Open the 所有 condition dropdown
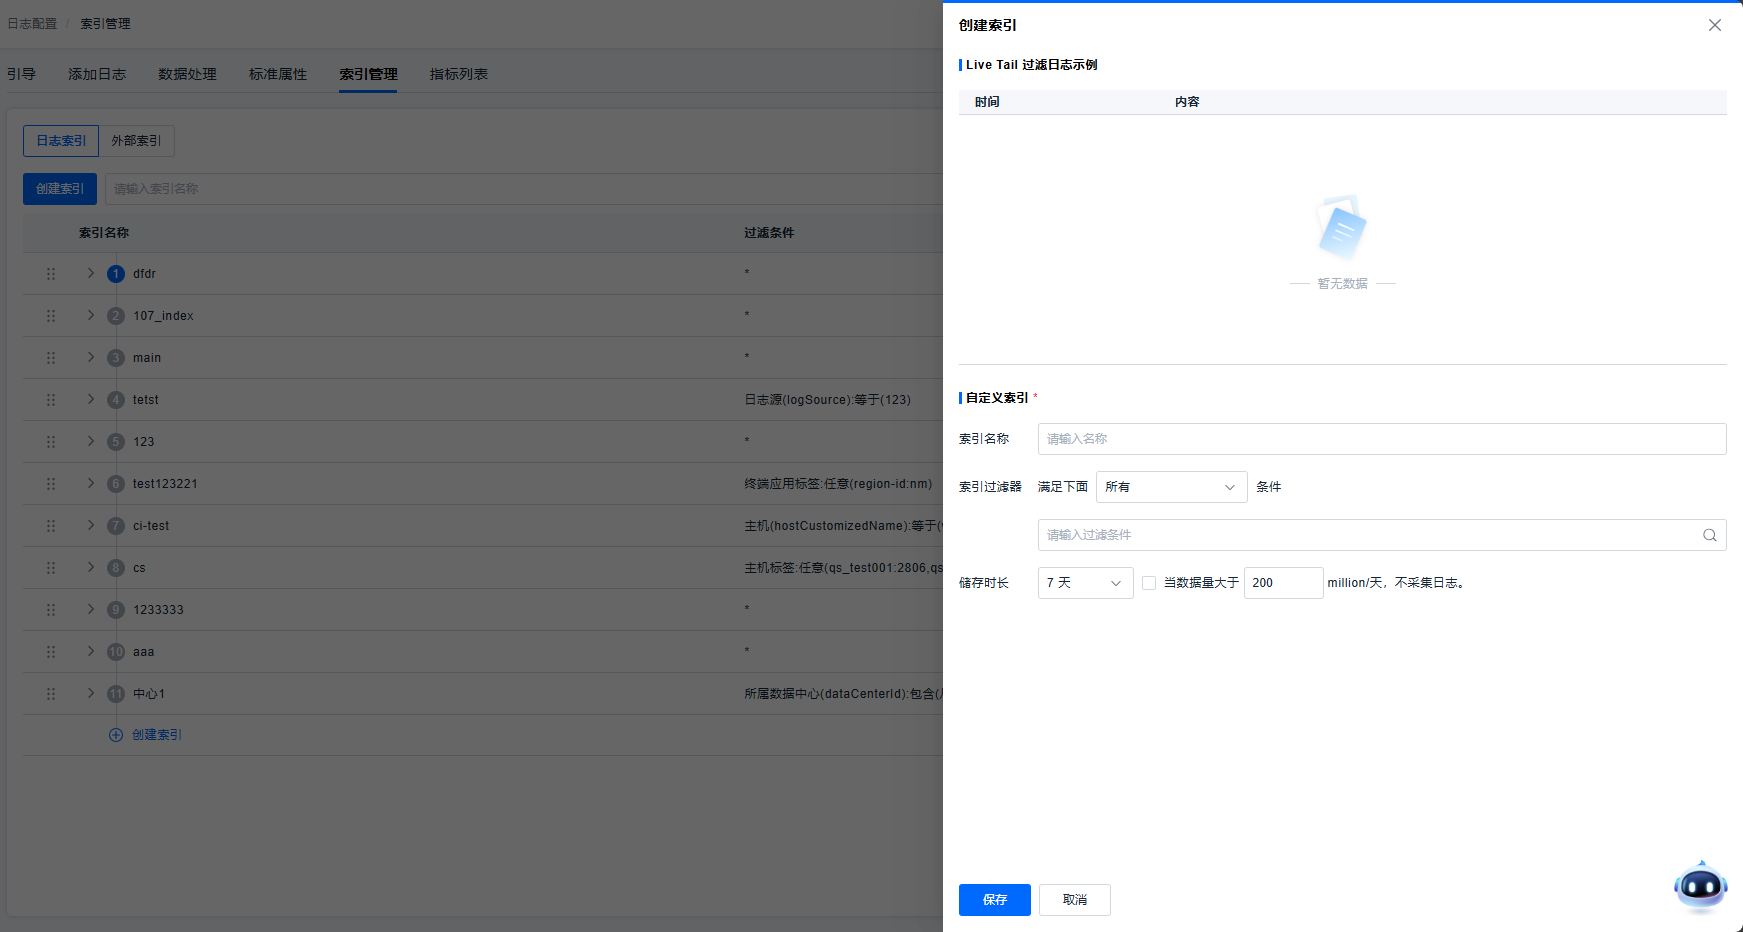The image size is (1743, 932). pyautogui.click(x=1170, y=487)
